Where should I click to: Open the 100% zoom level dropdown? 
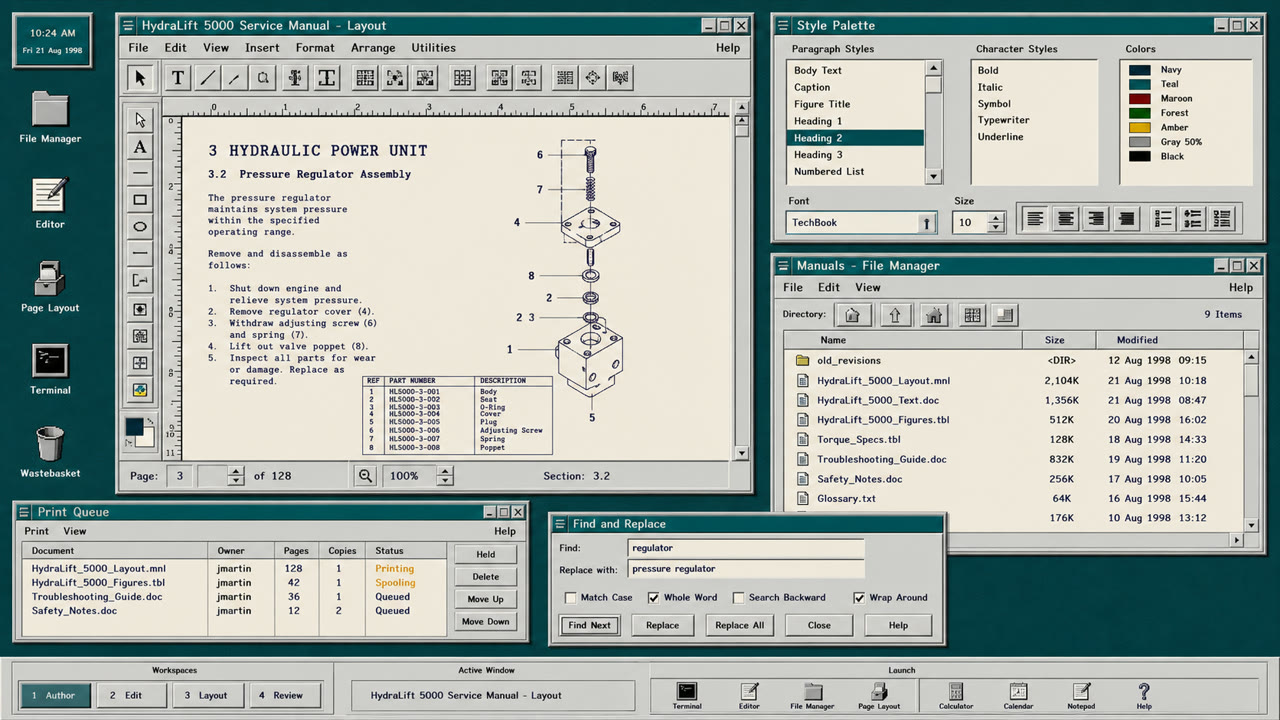click(445, 476)
